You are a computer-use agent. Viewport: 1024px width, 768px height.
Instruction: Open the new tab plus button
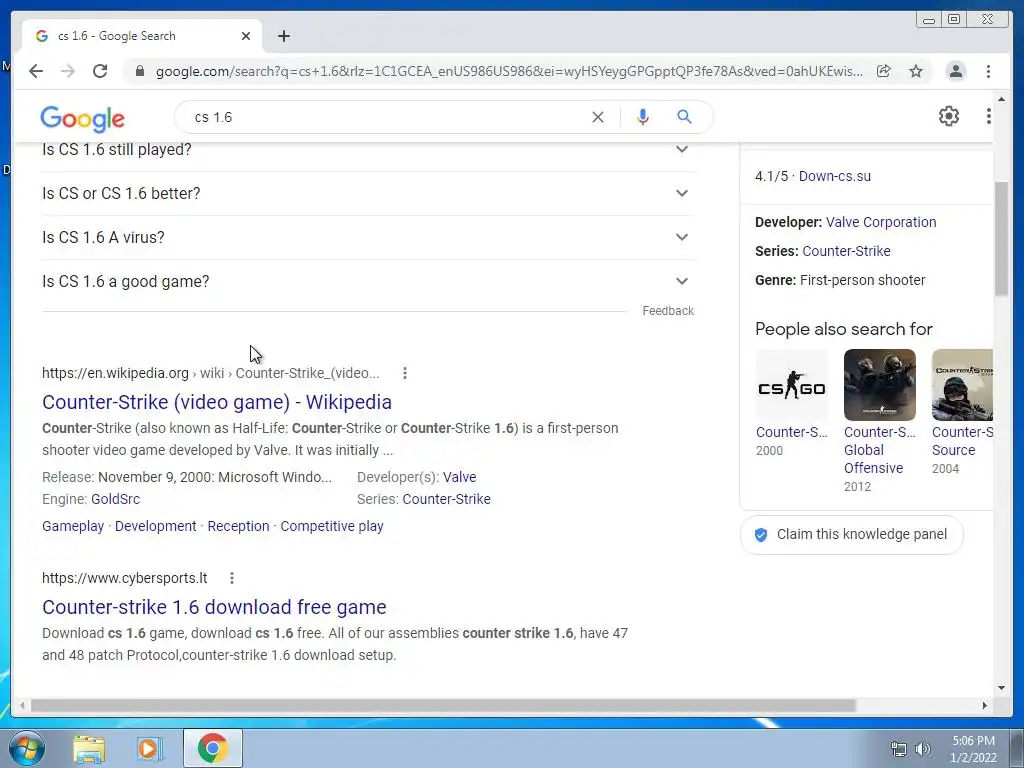[283, 36]
